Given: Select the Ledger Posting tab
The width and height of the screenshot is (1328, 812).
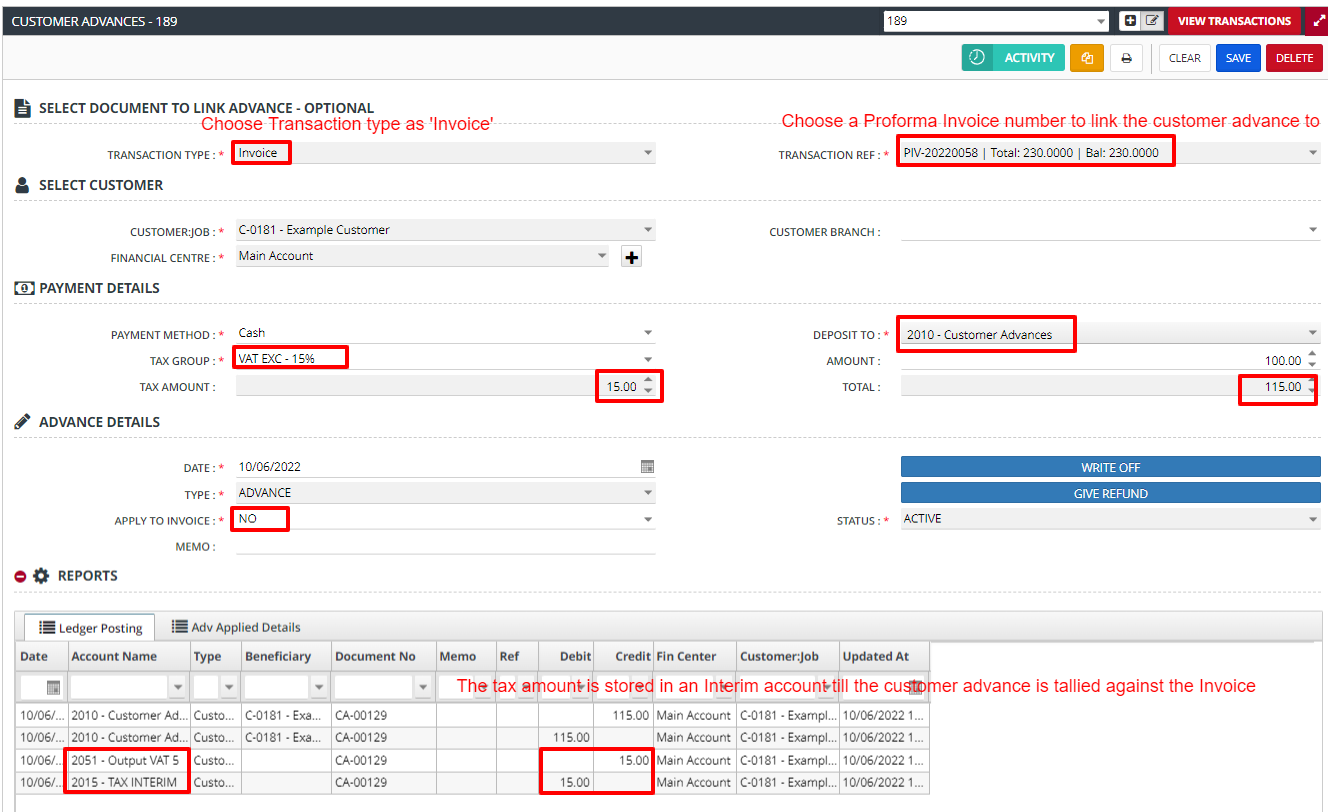Looking at the screenshot, I should point(90,628).
